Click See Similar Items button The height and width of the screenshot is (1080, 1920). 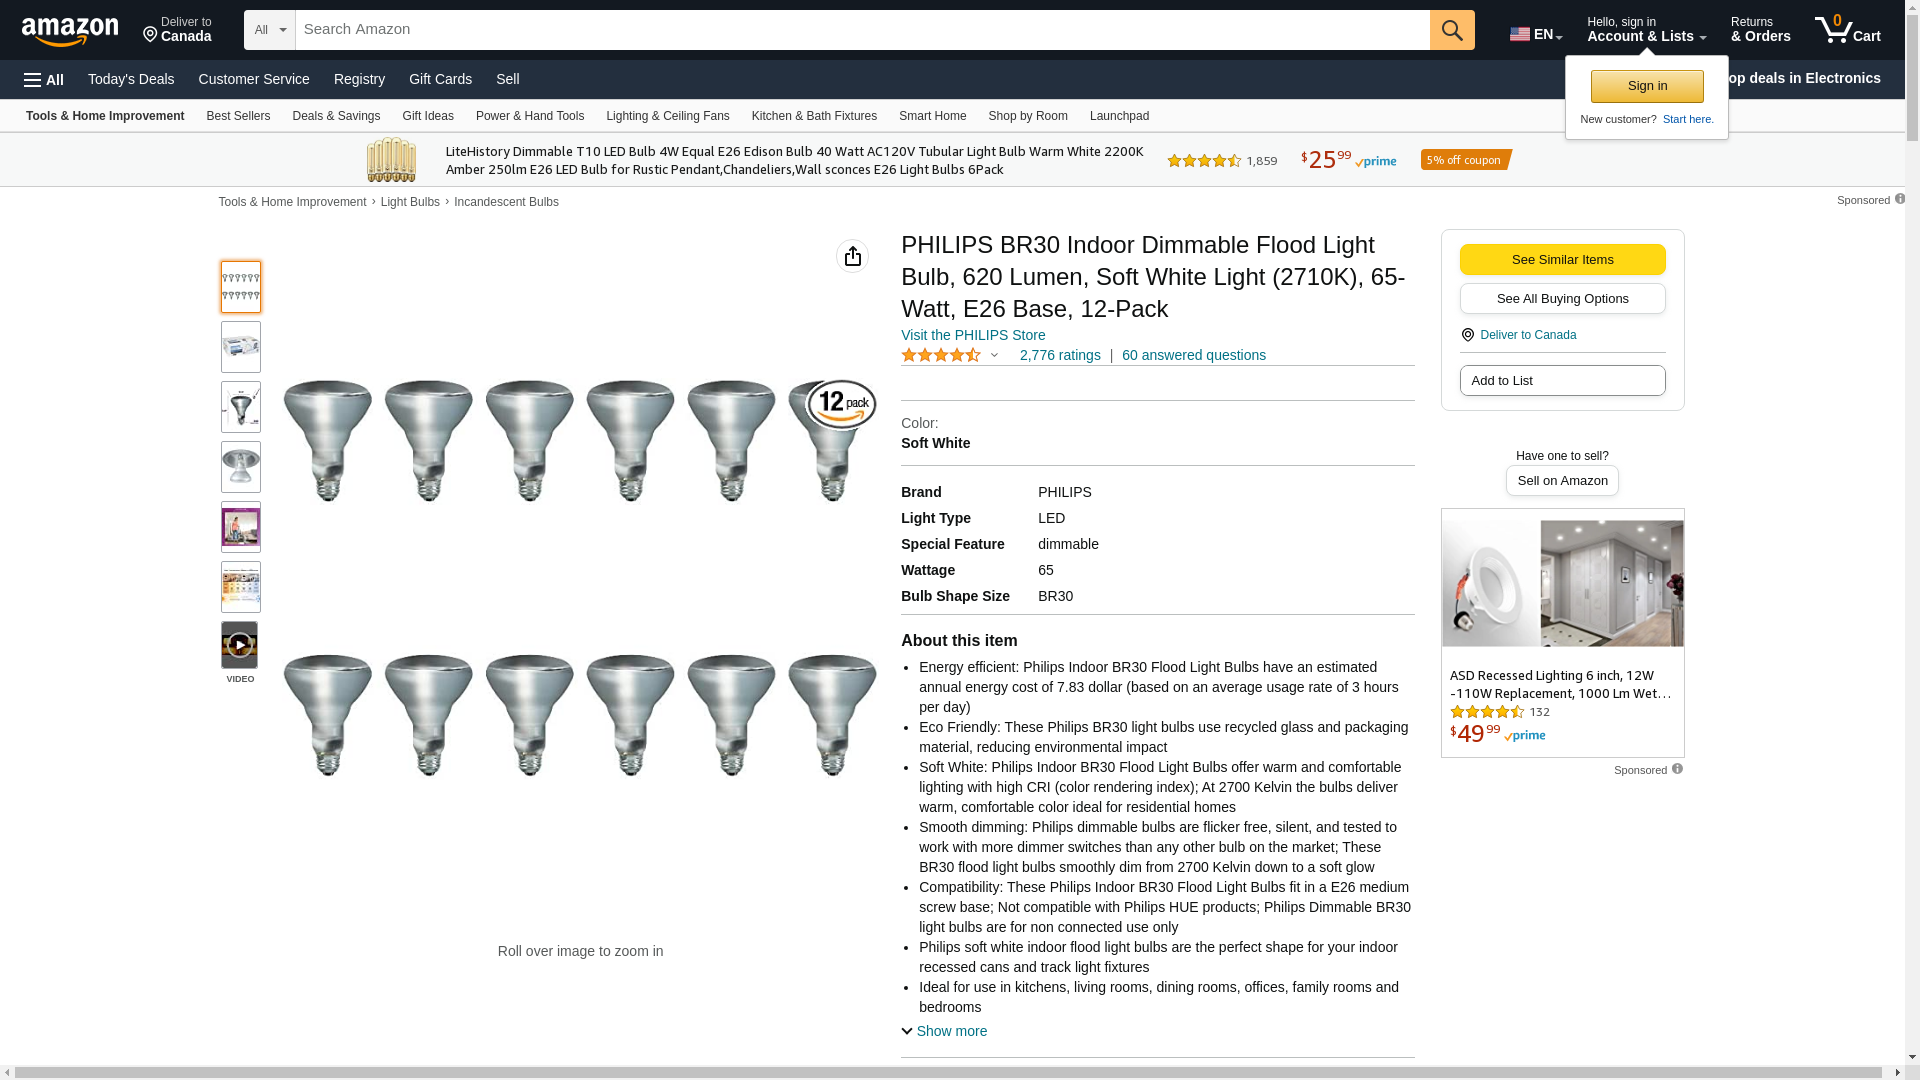tap(1562, 260)
